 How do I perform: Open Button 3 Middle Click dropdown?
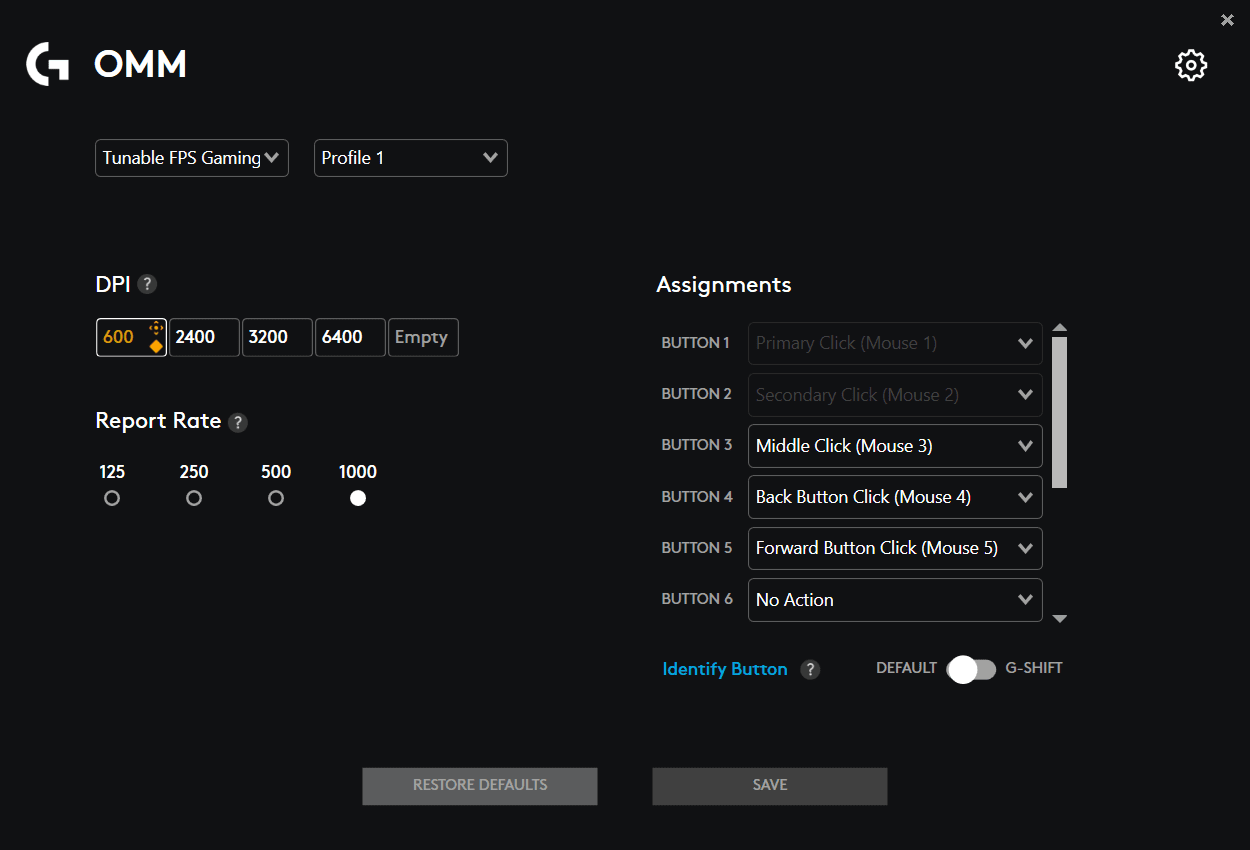tap(895, 446)
